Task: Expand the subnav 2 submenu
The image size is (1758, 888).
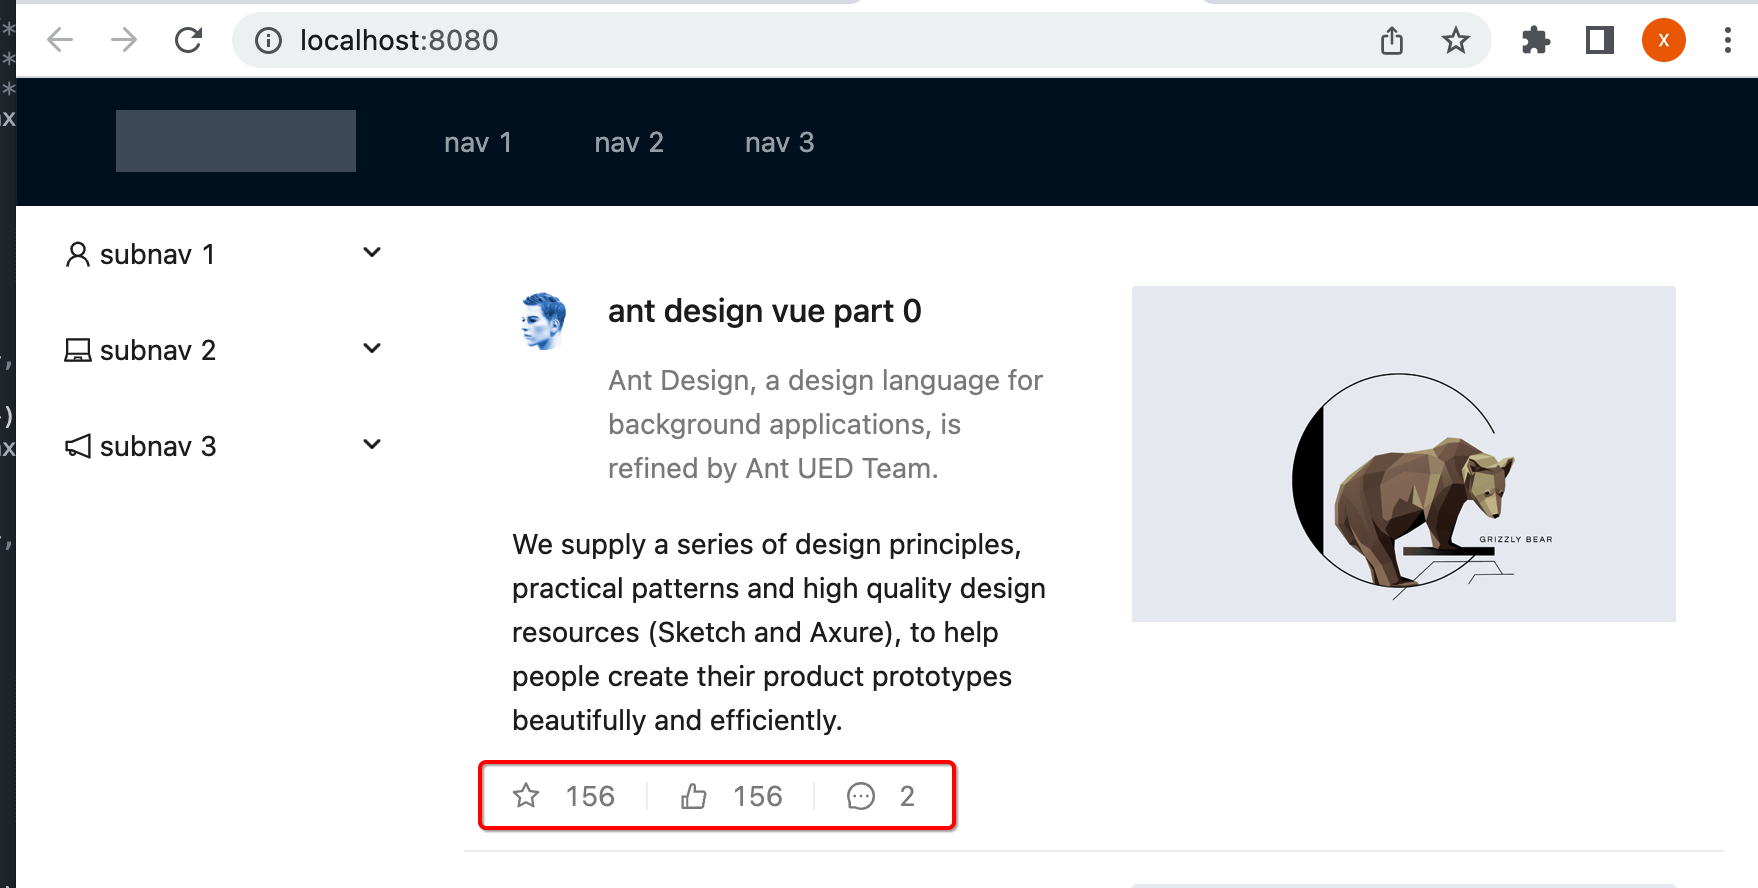Action: coord(224,350)
